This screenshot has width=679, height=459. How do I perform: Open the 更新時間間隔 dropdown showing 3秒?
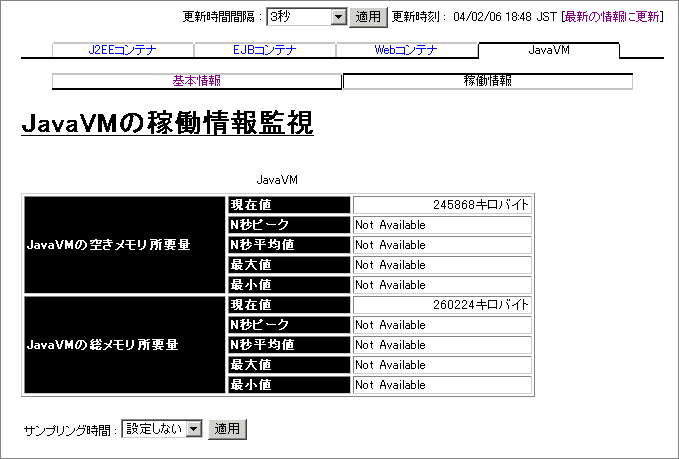tap(306, 17)
